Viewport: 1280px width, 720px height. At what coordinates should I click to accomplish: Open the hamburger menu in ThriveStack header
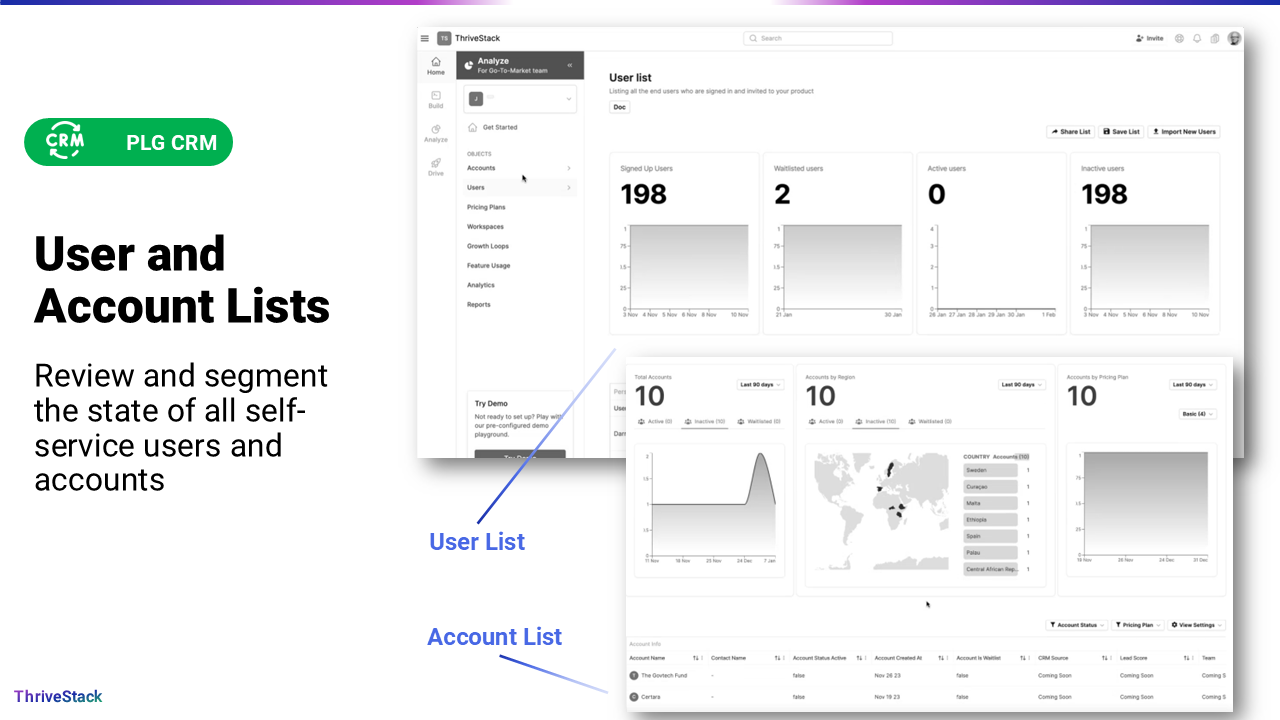[x=425, y=38]
